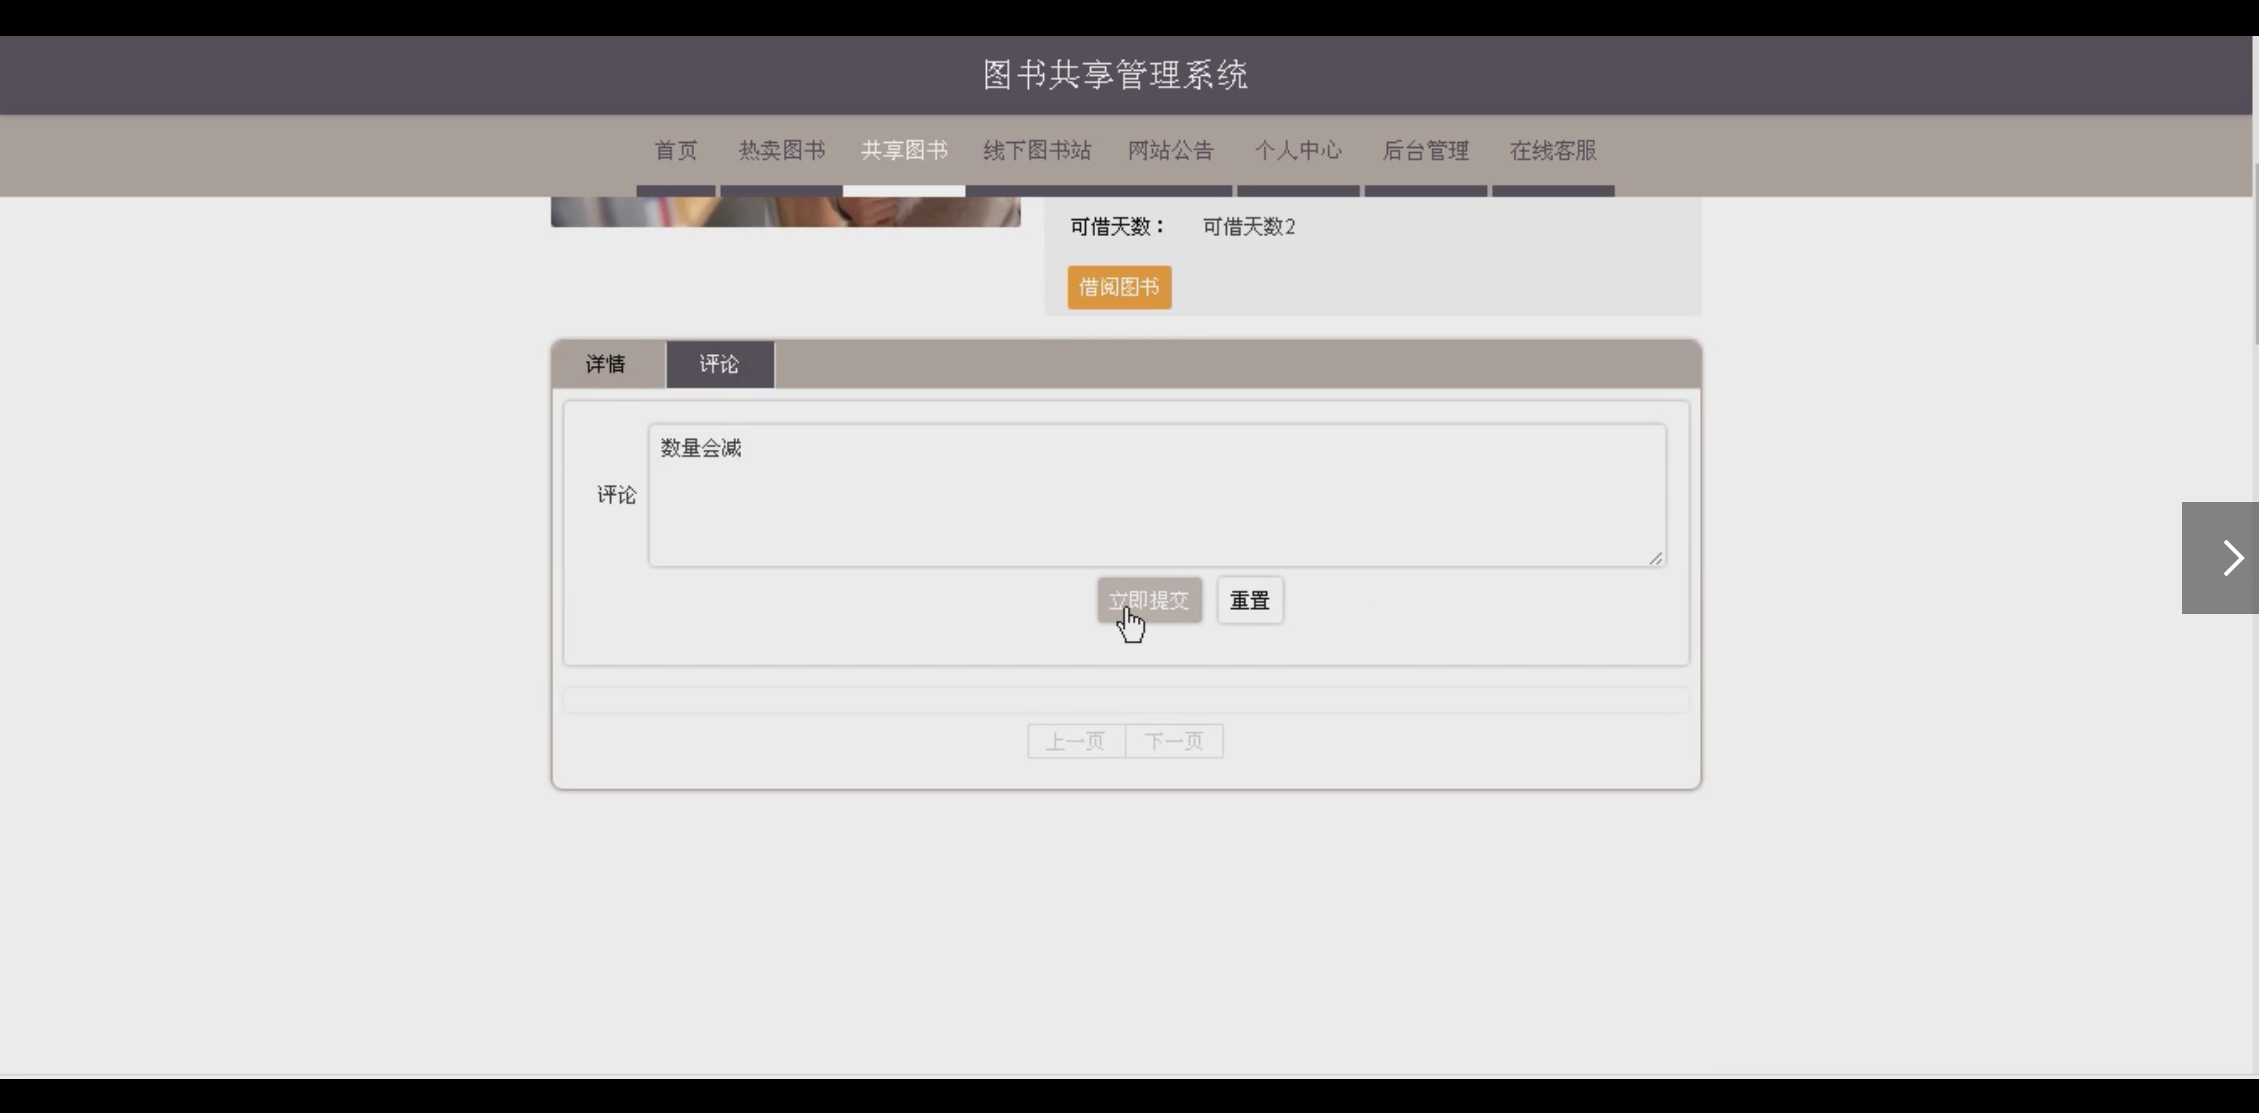Open the 在线客服 navigation item

pos(1553,151)
